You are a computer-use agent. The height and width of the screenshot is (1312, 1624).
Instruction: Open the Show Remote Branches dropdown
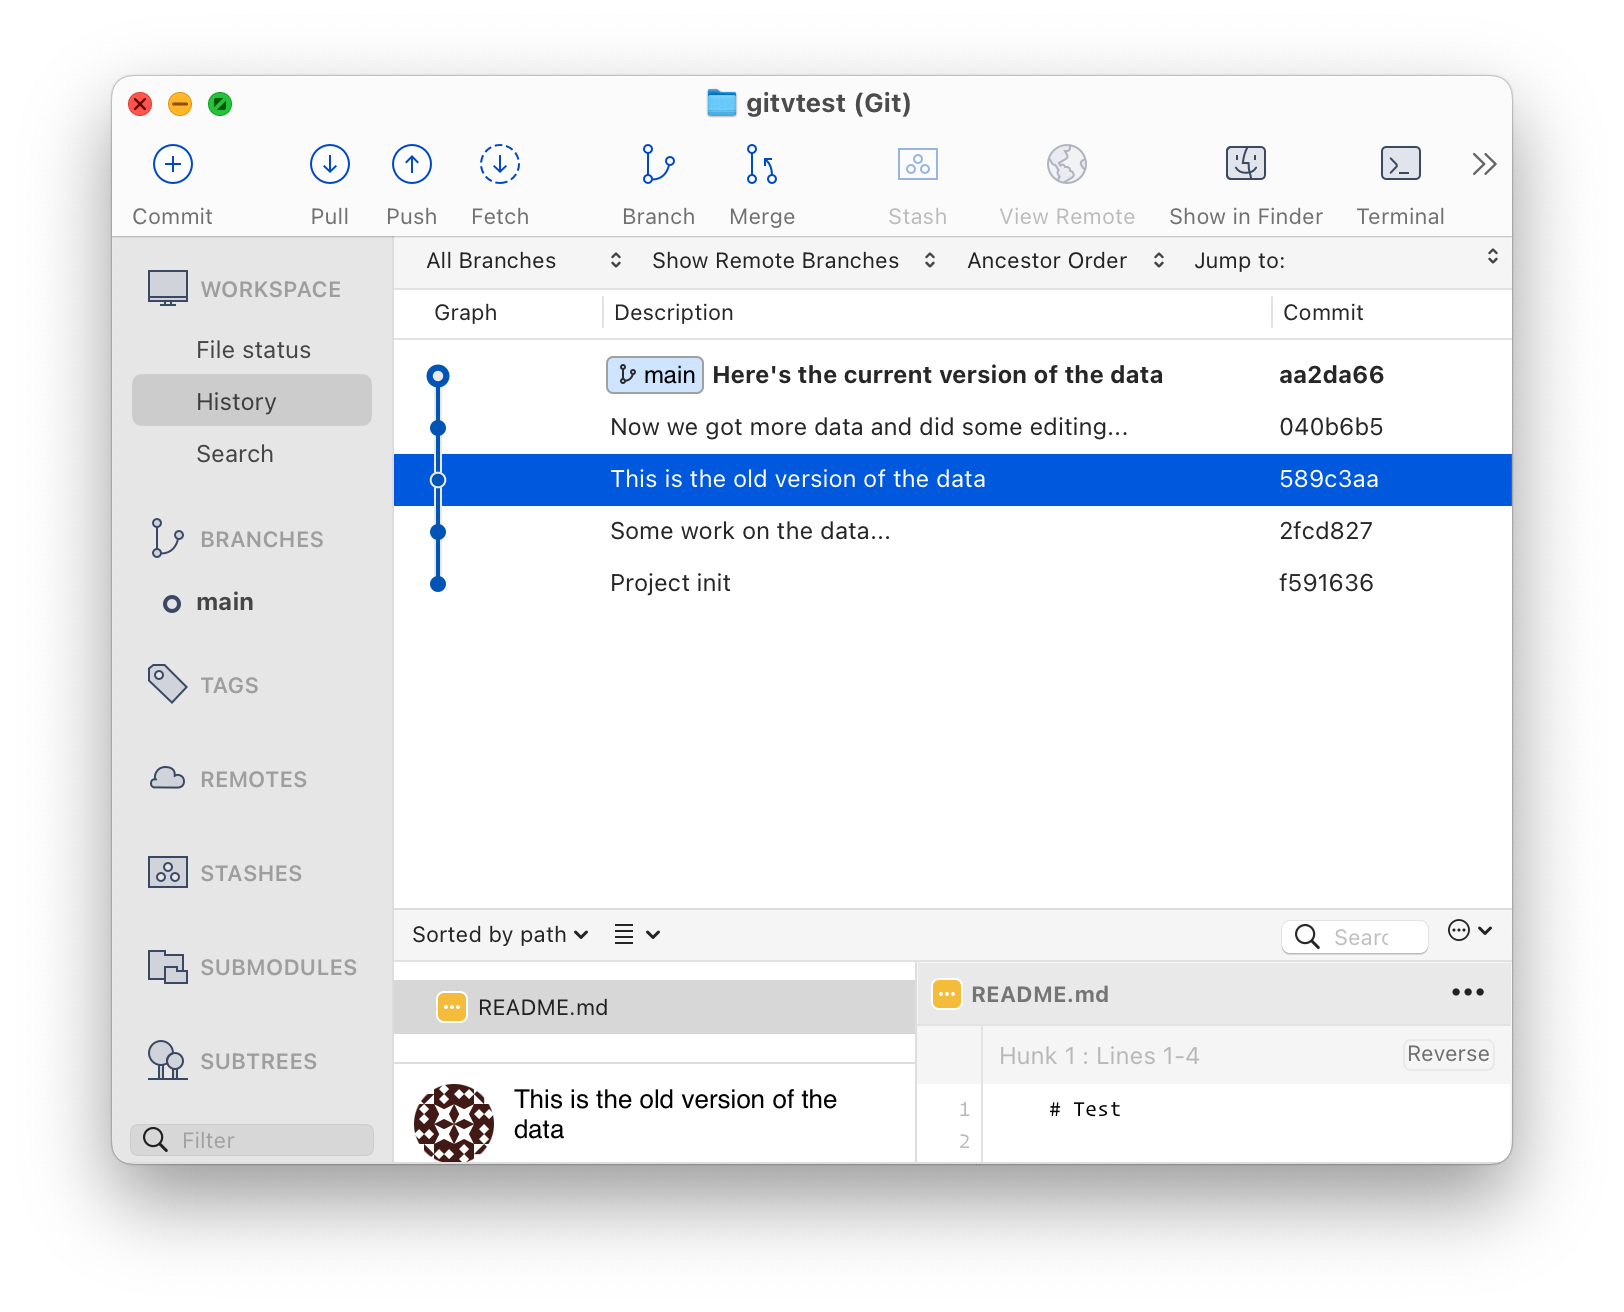[x=794, y=261]
